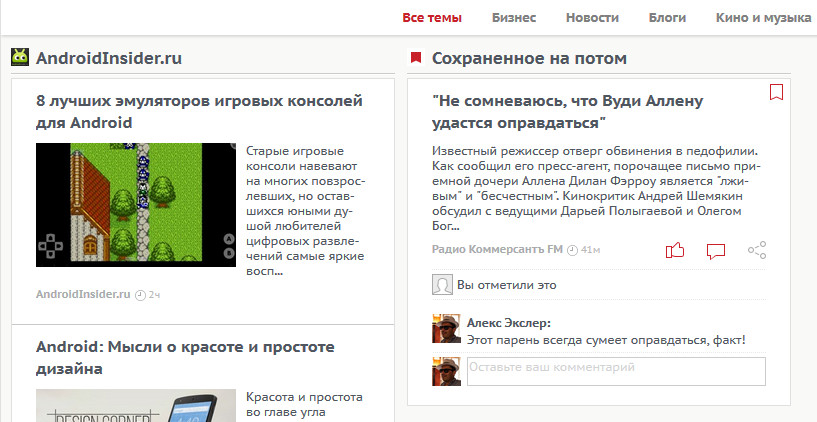Open comments via the speech bubble icon

715,250
